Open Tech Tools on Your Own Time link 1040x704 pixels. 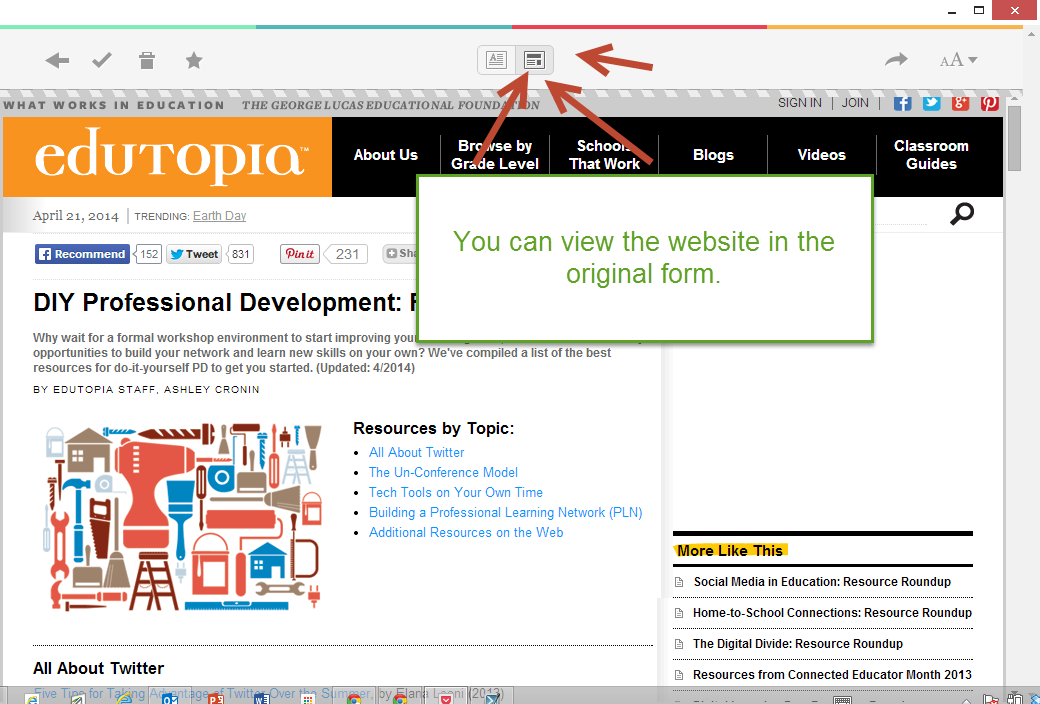point(456,492)
